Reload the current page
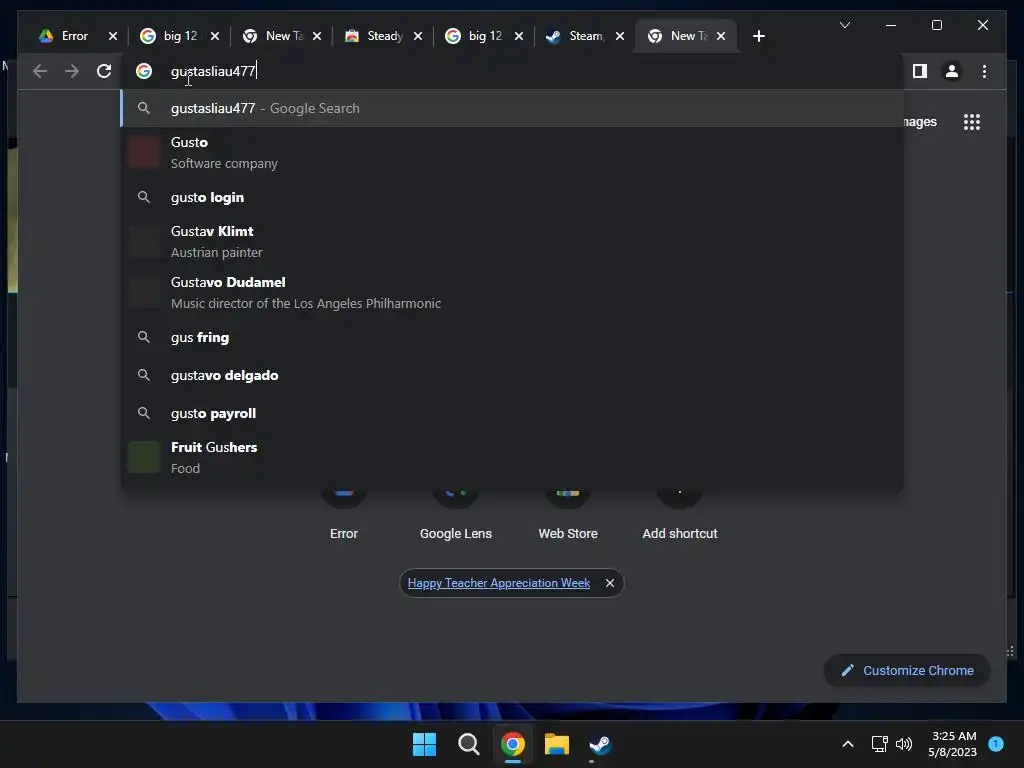 pos(104,71)
